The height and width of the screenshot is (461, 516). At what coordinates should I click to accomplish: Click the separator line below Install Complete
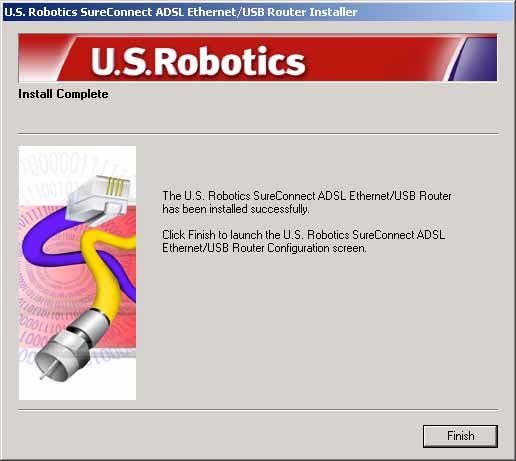click(x=258, y=134)
